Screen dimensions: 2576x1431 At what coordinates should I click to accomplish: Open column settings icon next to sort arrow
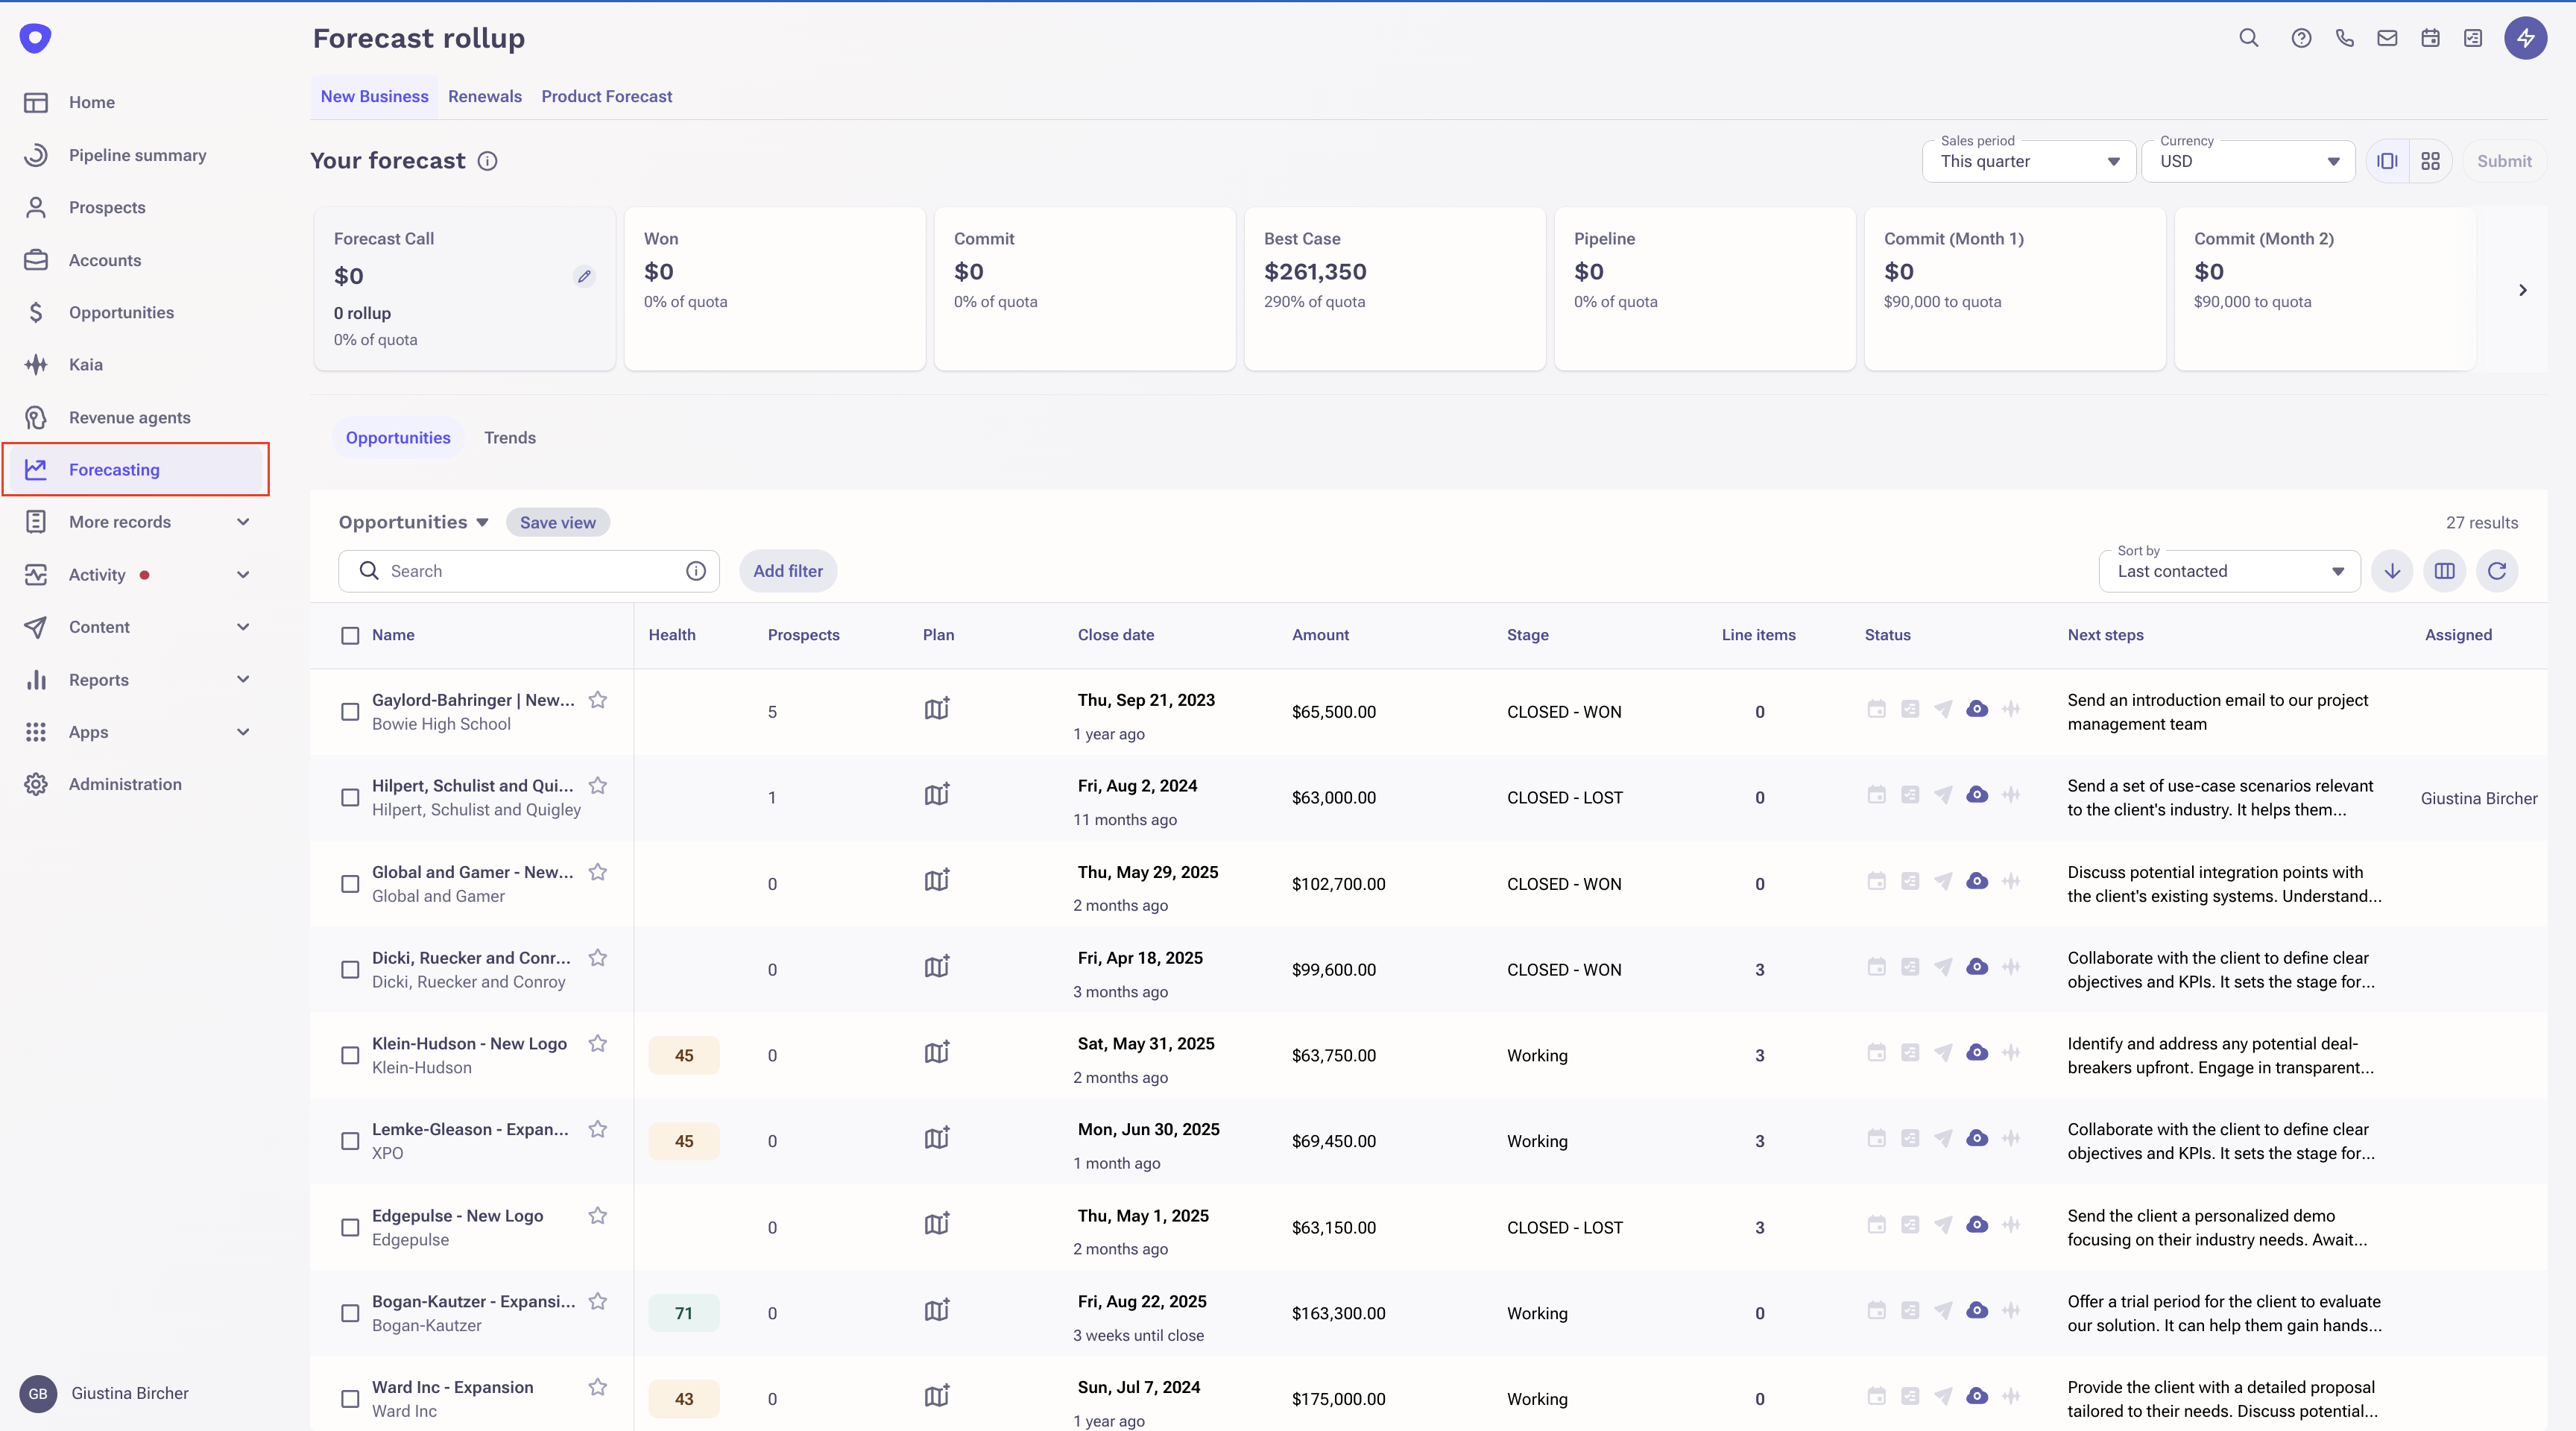[x=2444, y=571]
